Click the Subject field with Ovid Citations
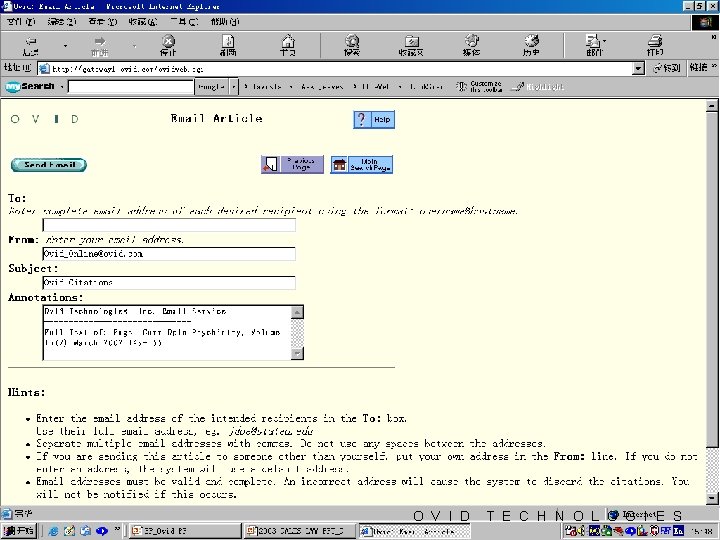720x540 pixels. click(x=169, y=282)
